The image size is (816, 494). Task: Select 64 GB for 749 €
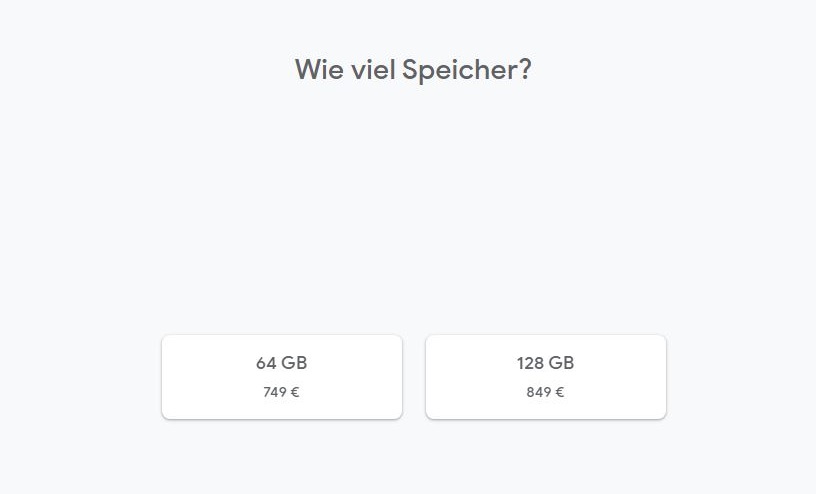(281, 377)
